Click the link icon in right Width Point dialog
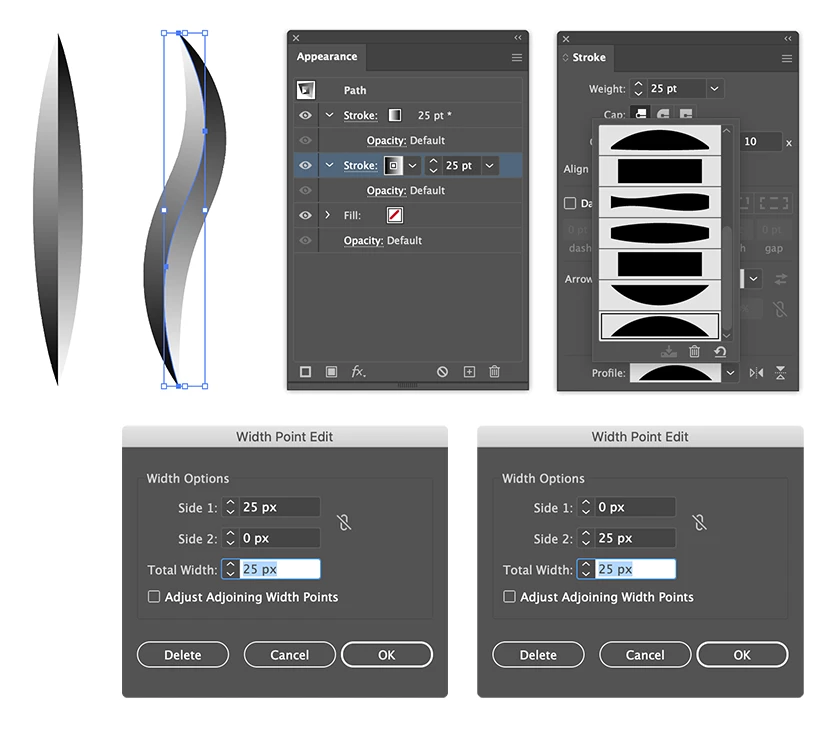 pyautogui.click(x=700, y=523)
